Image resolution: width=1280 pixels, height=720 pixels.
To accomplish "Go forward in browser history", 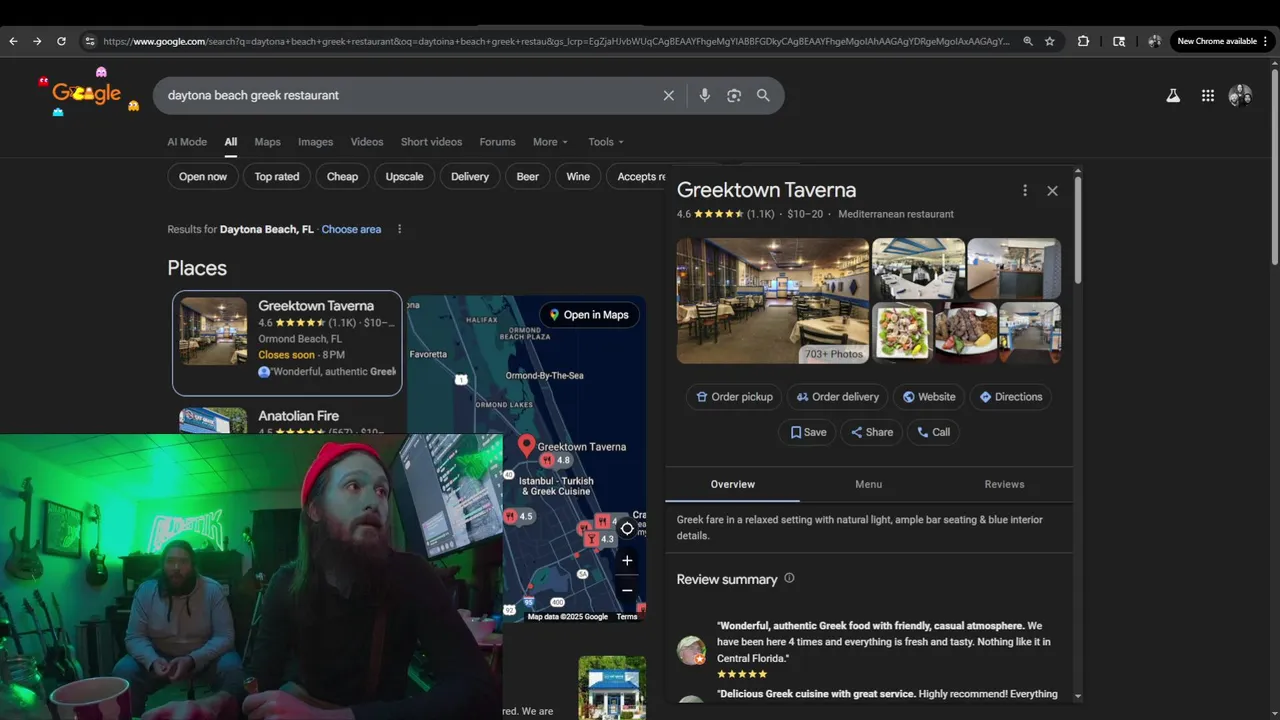I will pyautogui.click(x=37, y=41).
